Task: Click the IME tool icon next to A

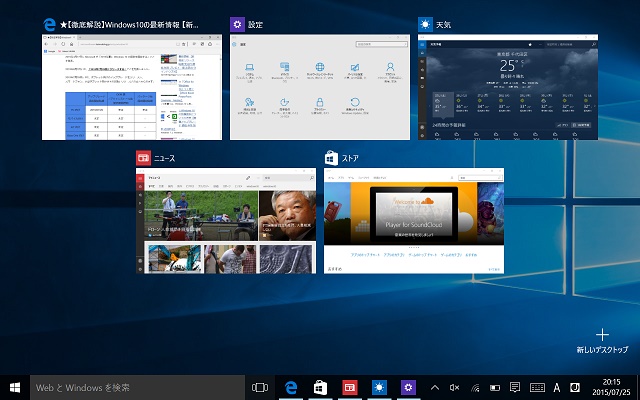Action: tap(575, 387)
